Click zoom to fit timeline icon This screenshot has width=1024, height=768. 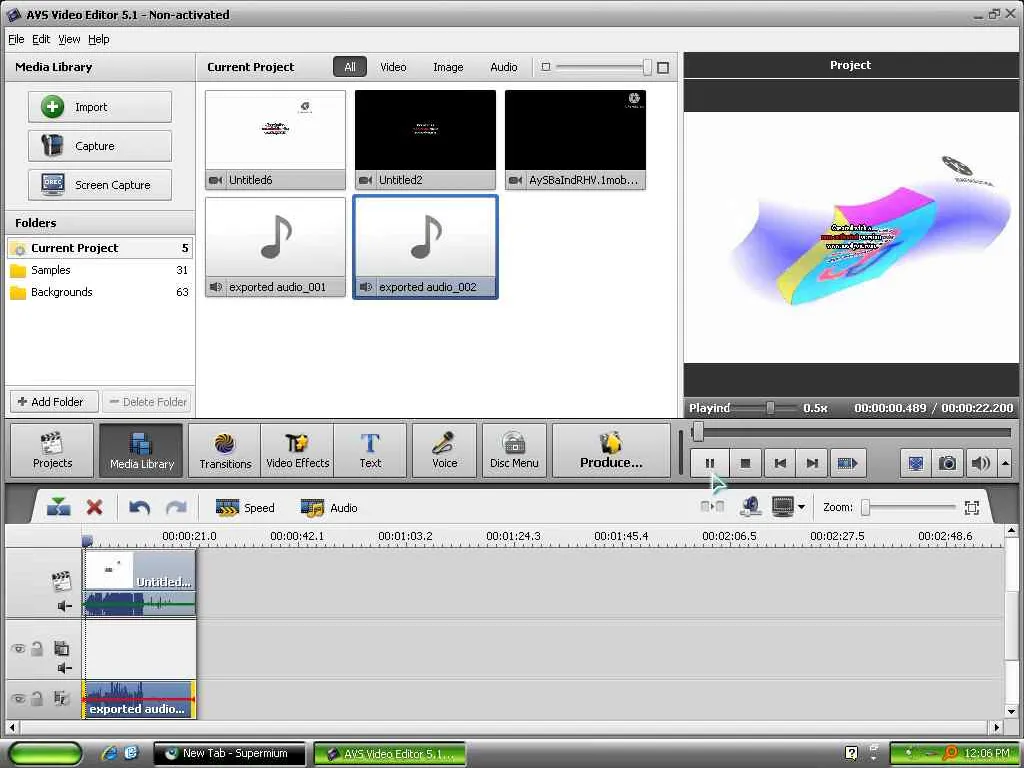(x=972, y=507)
